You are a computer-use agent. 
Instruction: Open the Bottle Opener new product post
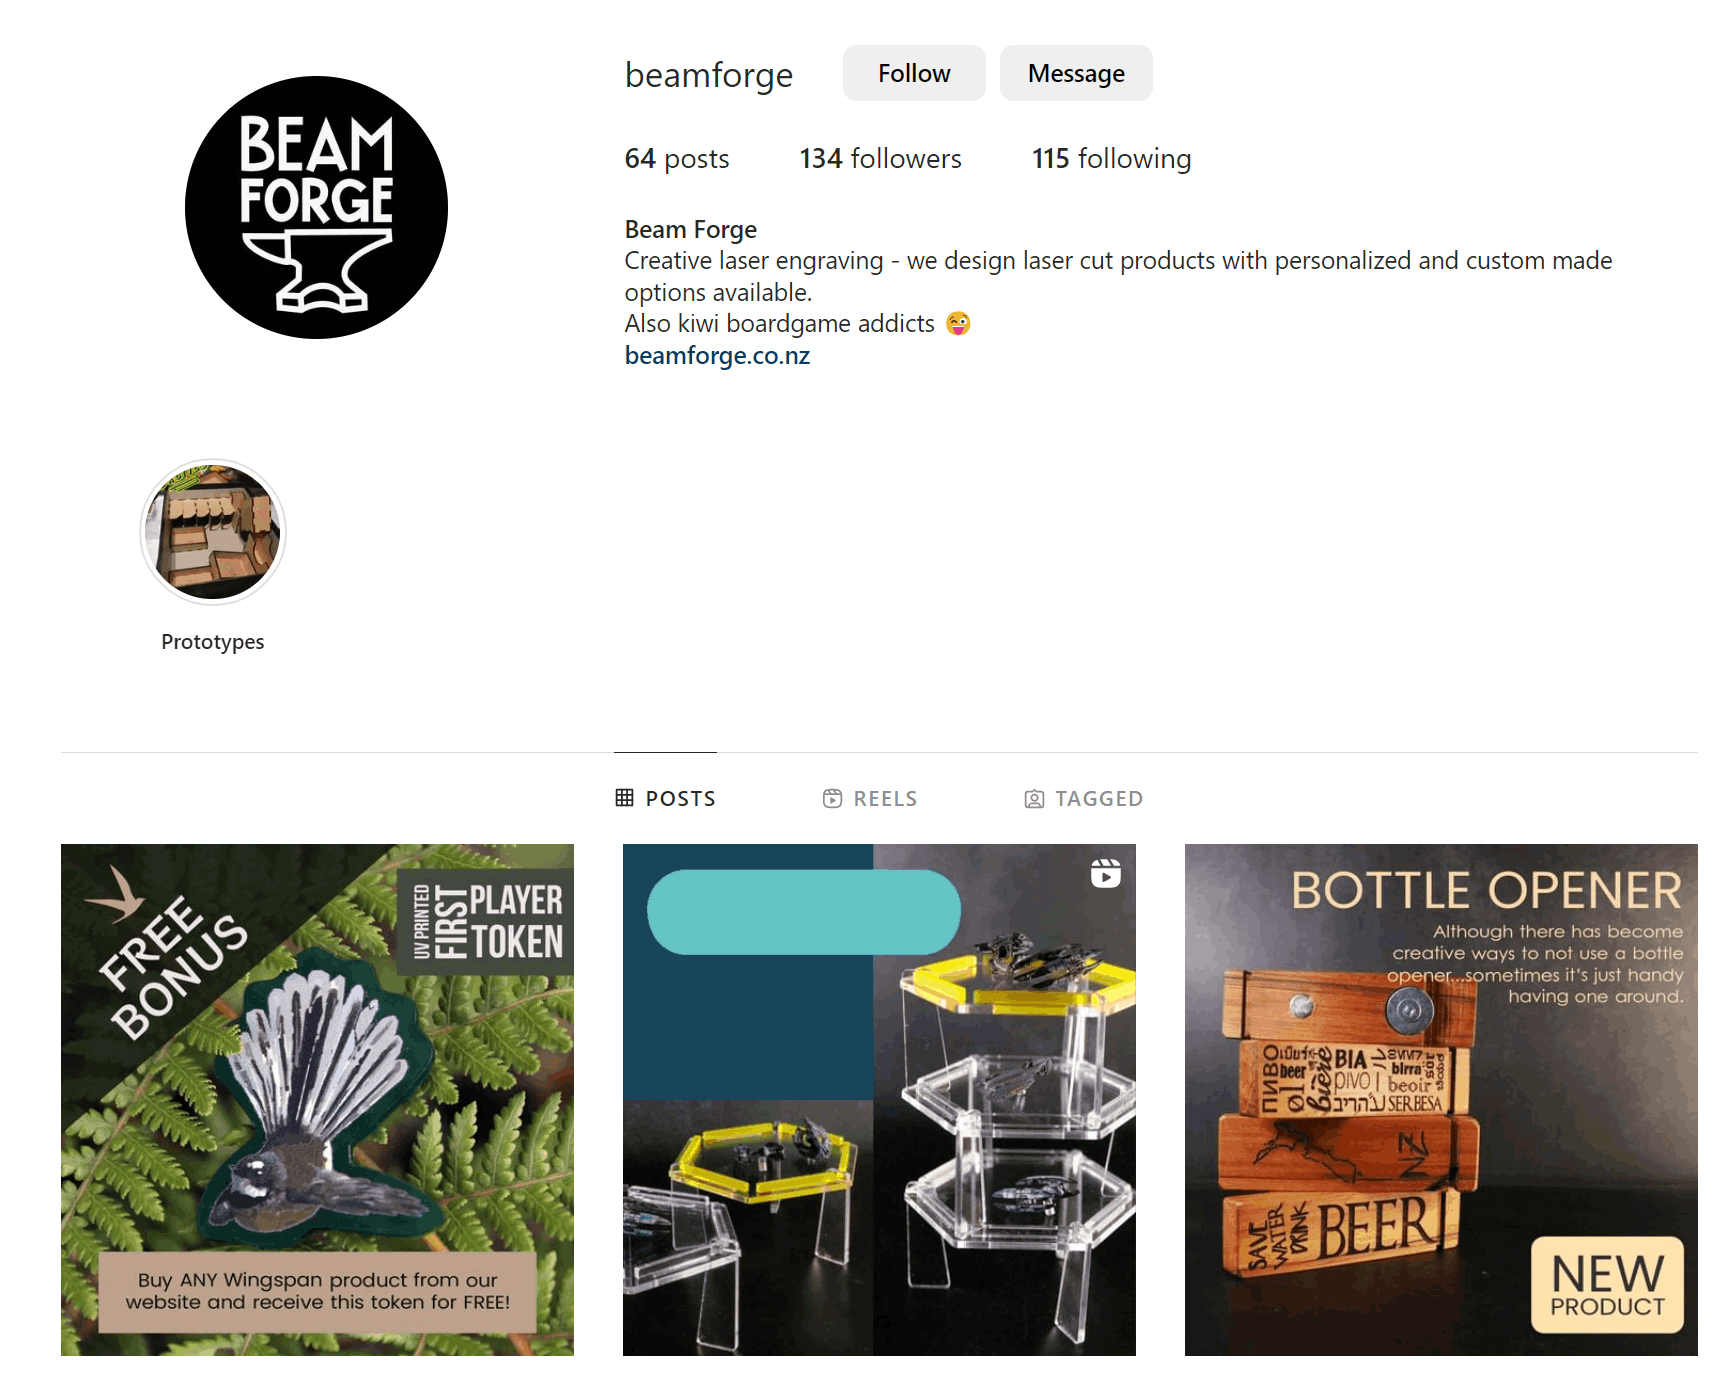1441,1100
